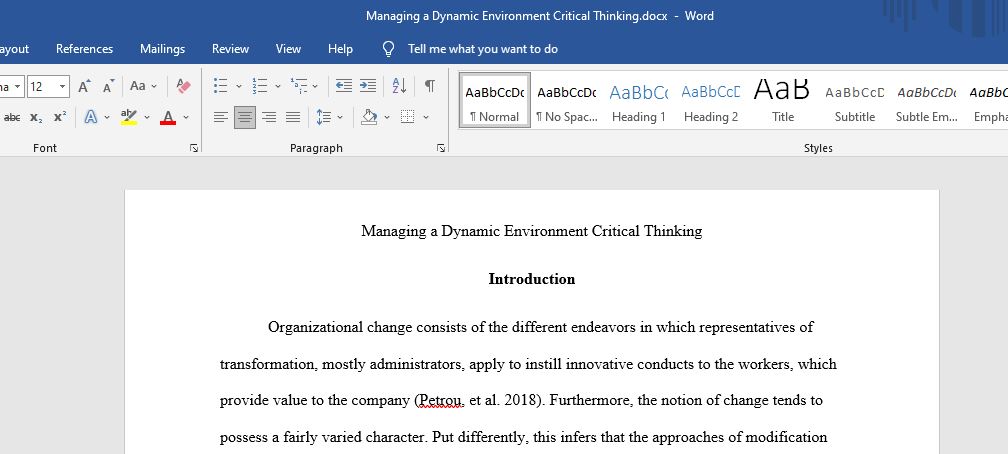Apply strikethrough formatting
The height and width of the screenshot is (454, 1008).
point(12,117)
